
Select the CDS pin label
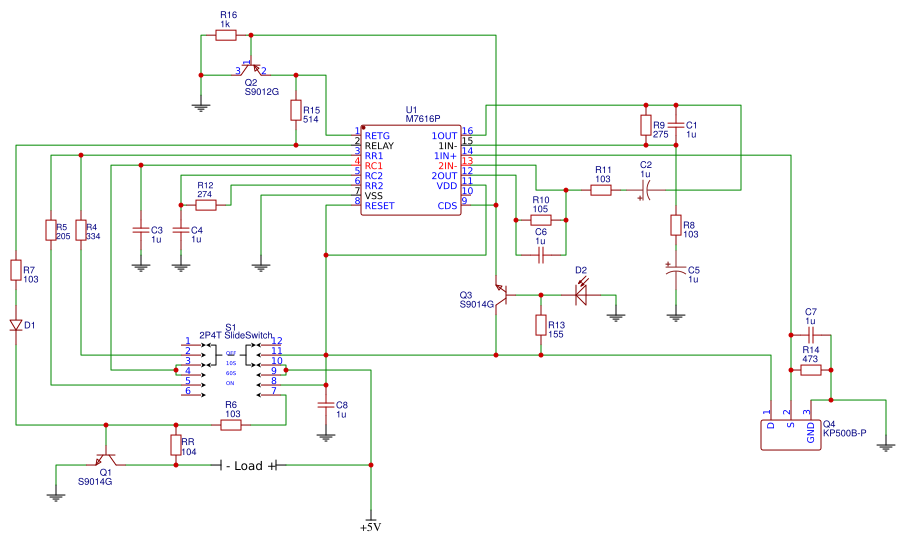(x=447, y=205)
